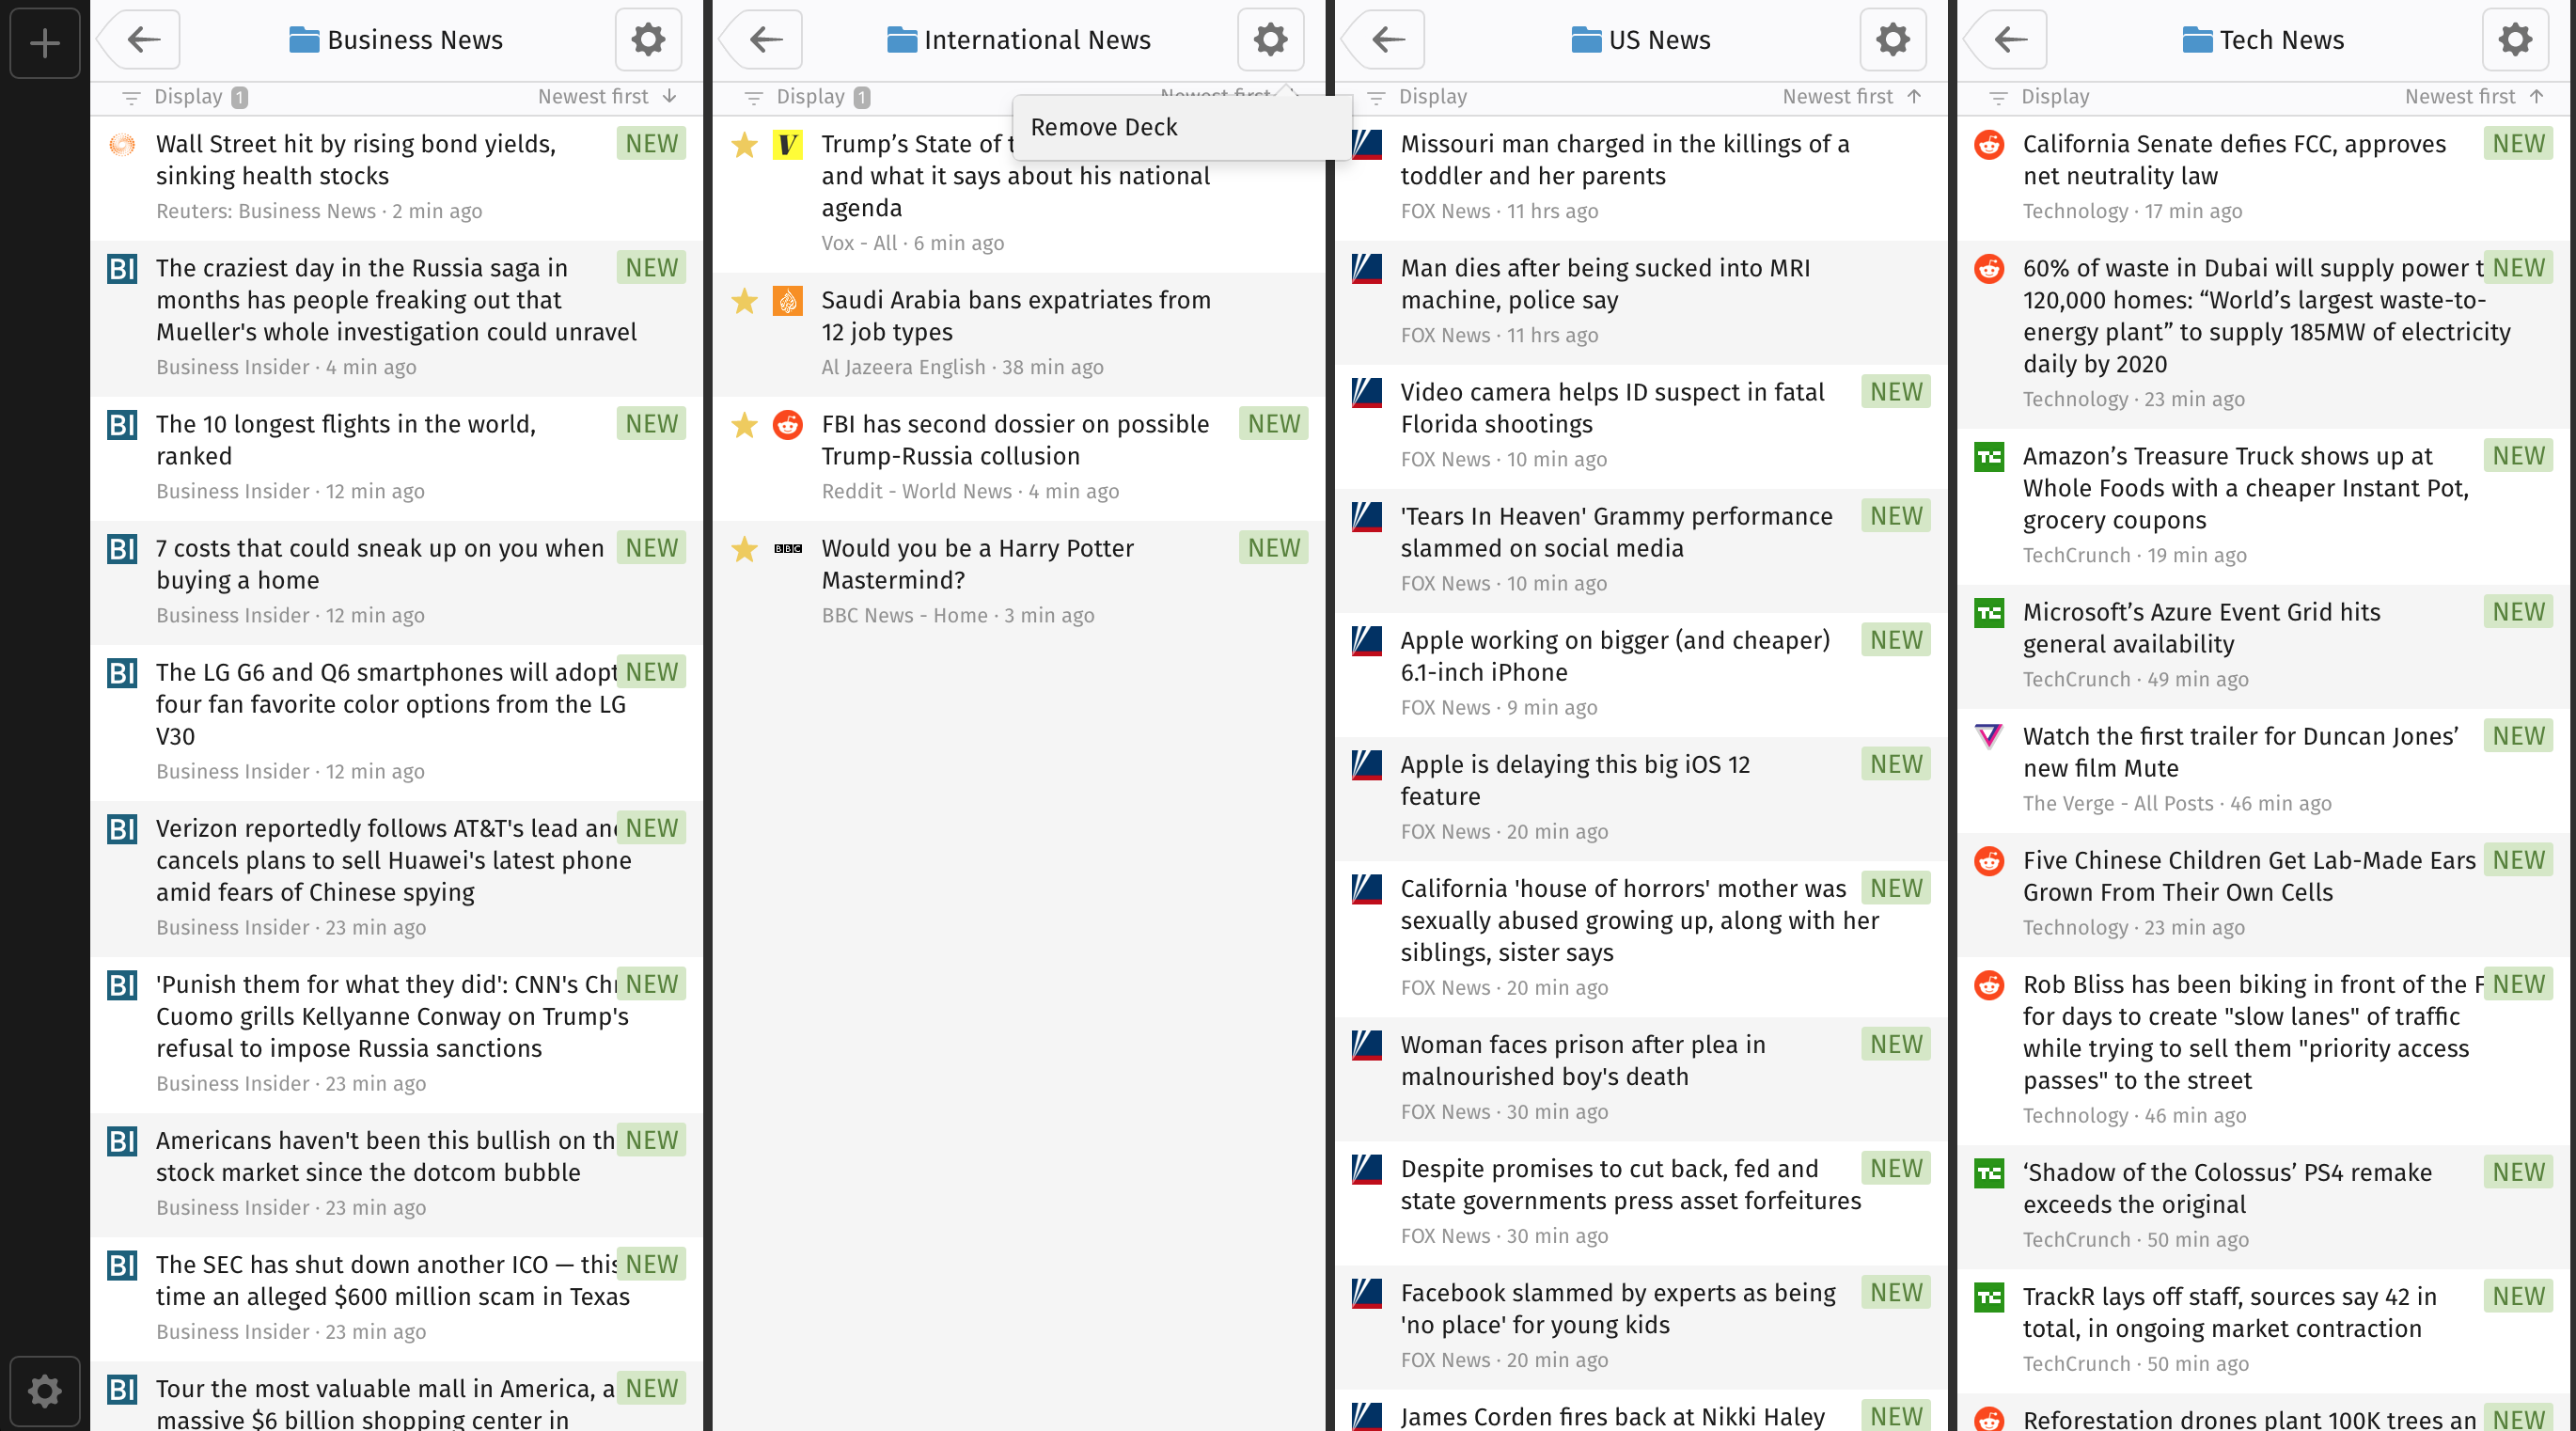Unstar the FBI second dossier article
The height and width of the screenshot is (1431, 2576).
pos(744,424)
